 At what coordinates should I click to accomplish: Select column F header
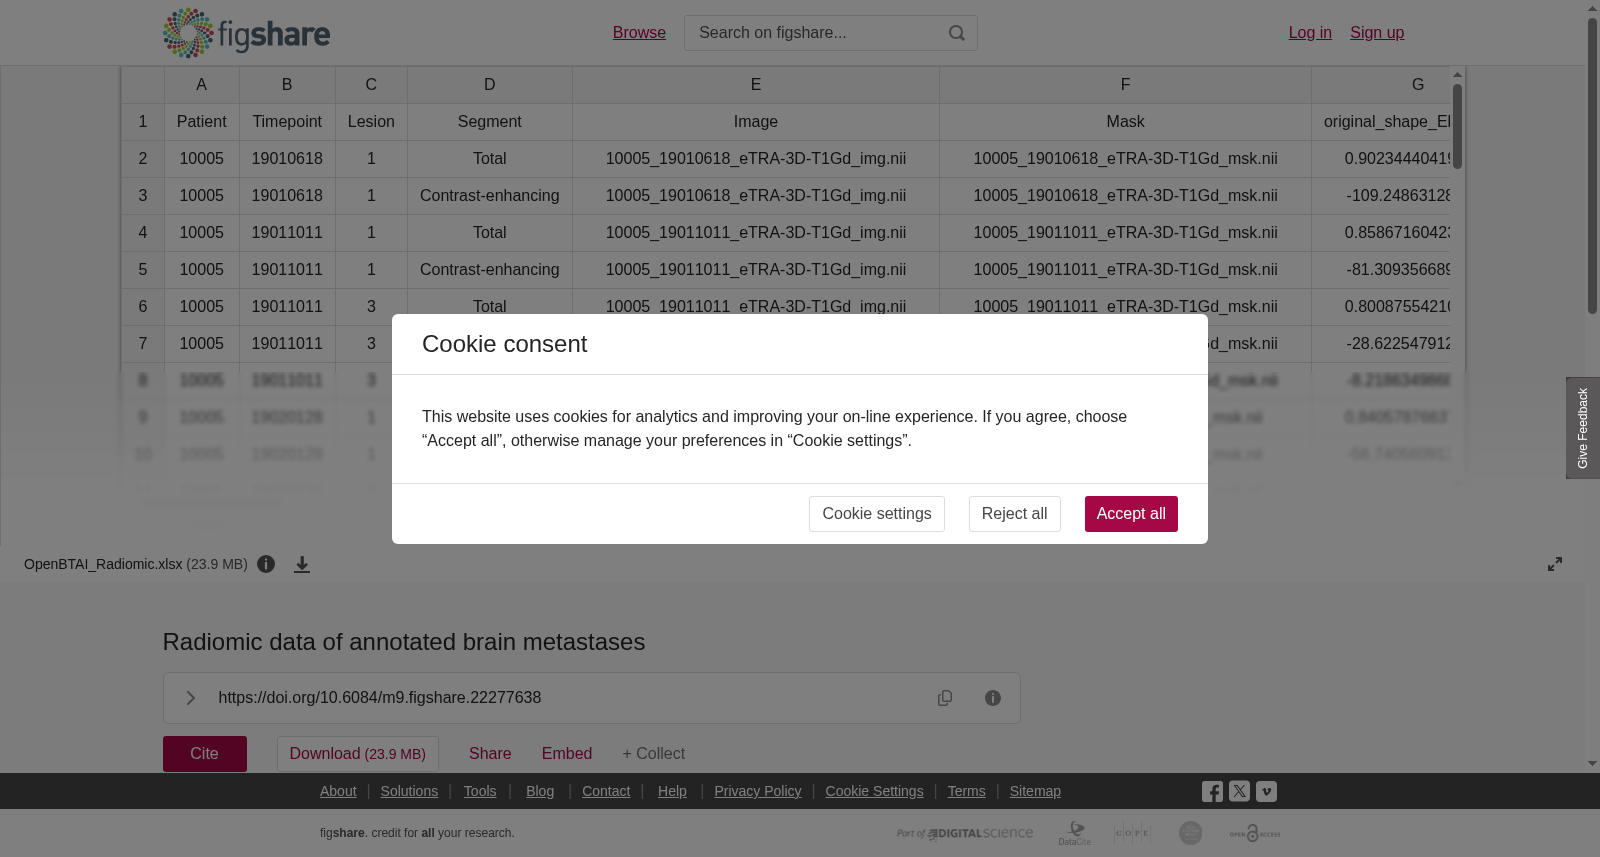point(1125,85)
